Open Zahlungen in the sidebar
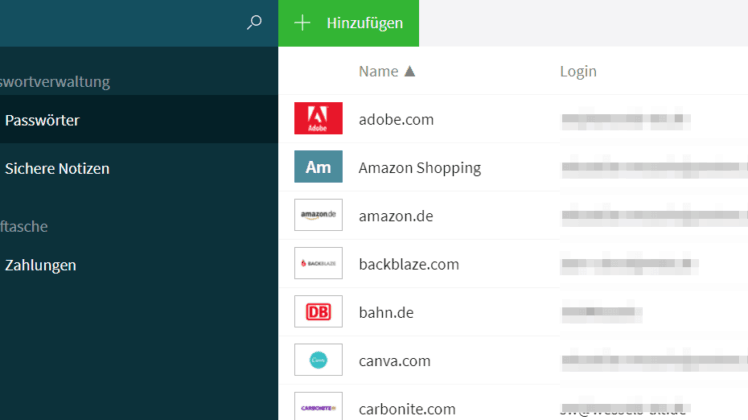This screenshot has width=748, height=420. [139, 265]
